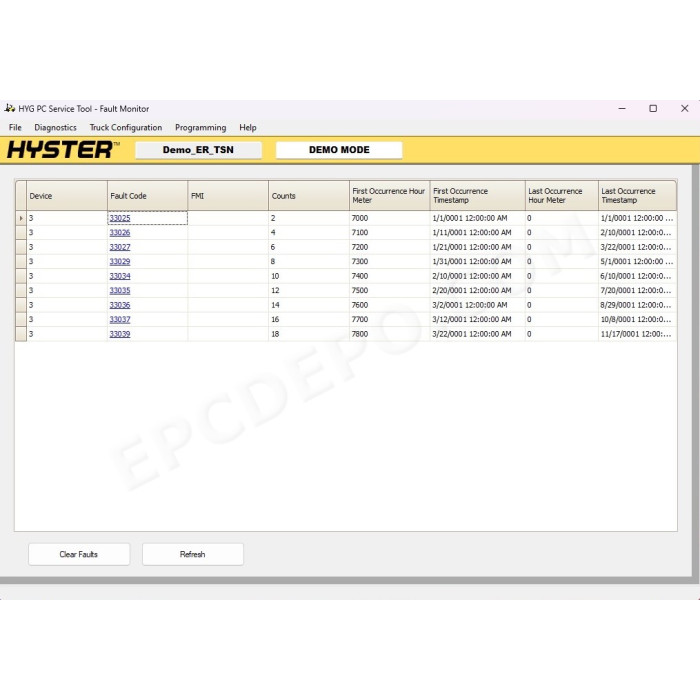Open fault code 33035 link

(120, 291)
